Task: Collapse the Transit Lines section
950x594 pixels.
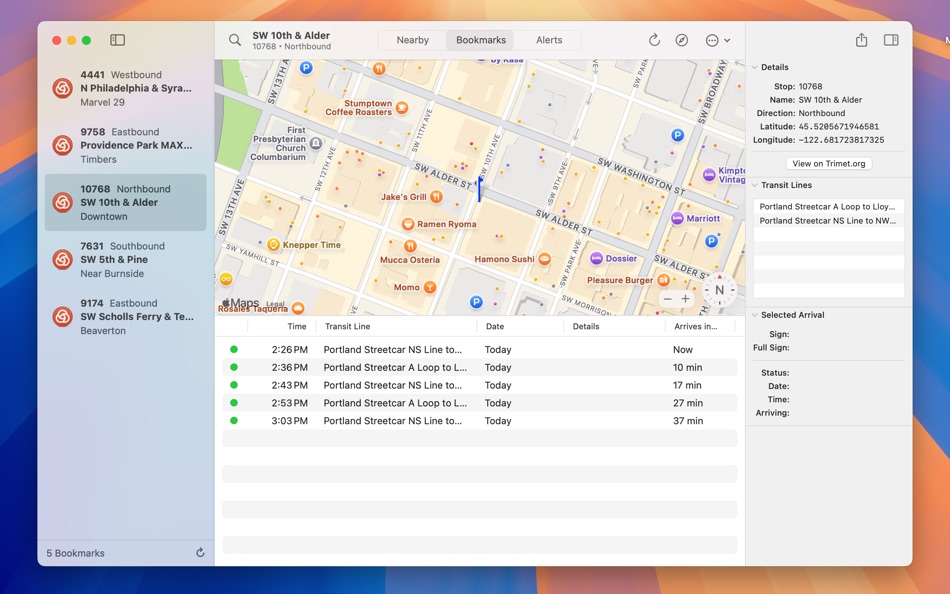Action: [755, 185]
